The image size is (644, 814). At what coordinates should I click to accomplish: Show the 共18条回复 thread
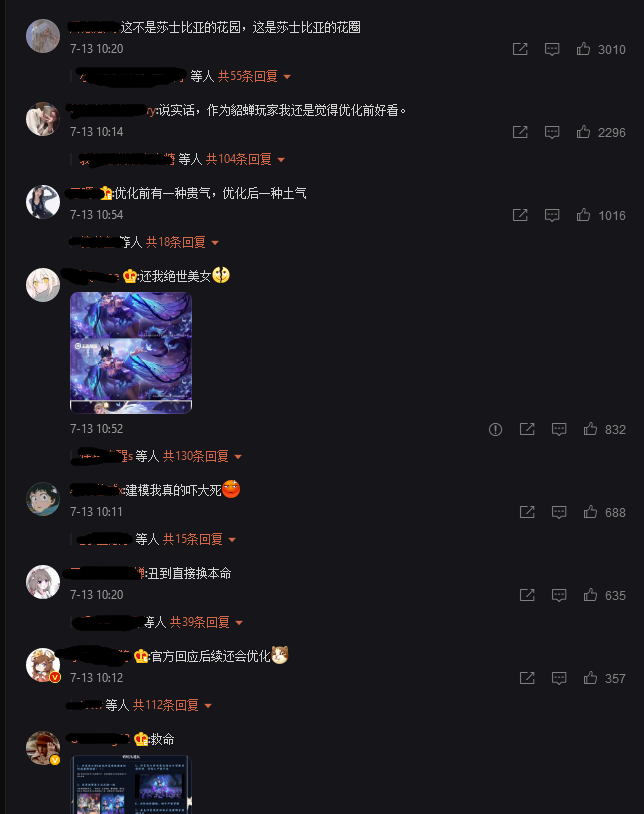(182, 242)
